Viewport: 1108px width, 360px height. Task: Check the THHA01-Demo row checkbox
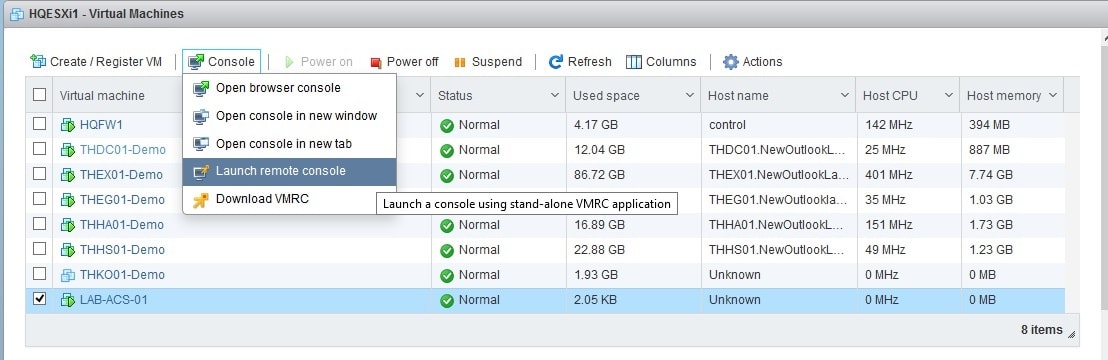tap(40, 223)
